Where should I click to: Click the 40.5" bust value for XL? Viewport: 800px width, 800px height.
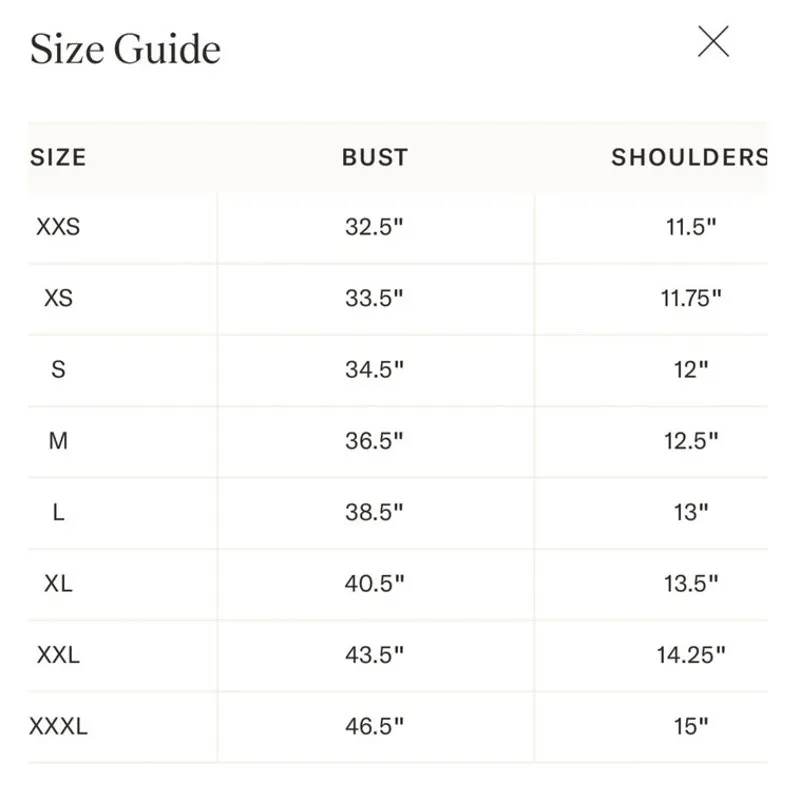point(375,583)
